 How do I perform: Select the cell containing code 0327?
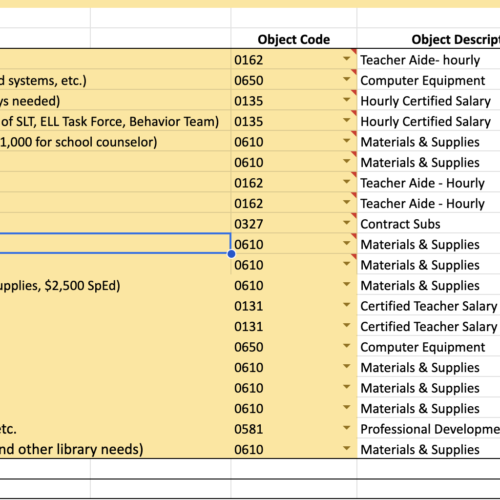coord(294,224)
